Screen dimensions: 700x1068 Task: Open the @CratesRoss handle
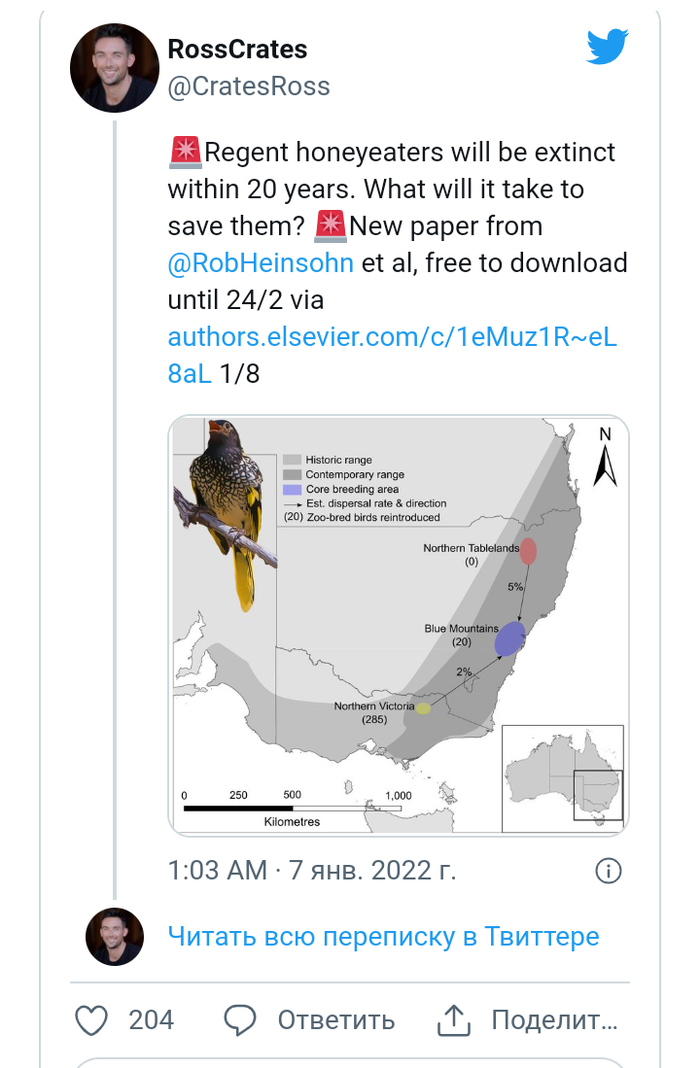(x=249, y=87)
